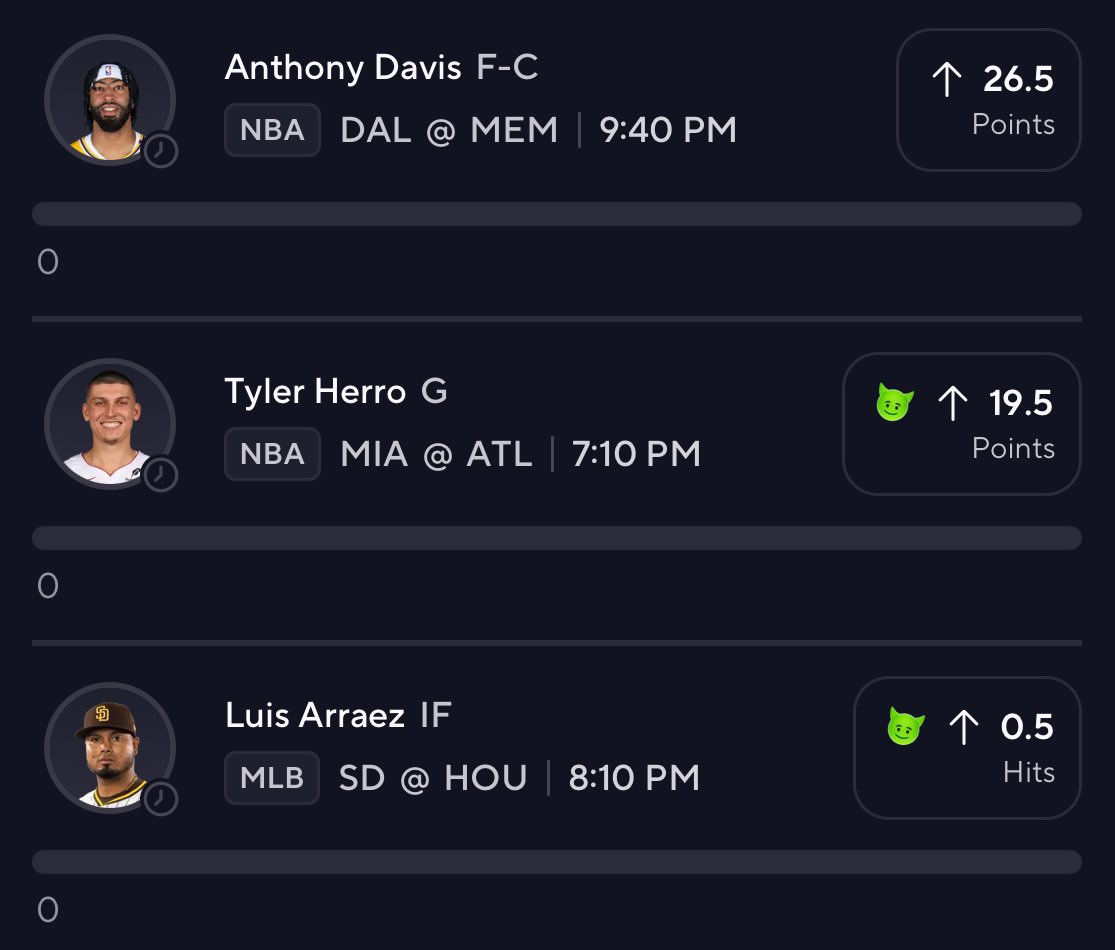
Task: Click the MLB tag under Luis Arraez
Action: coord(272,778)
